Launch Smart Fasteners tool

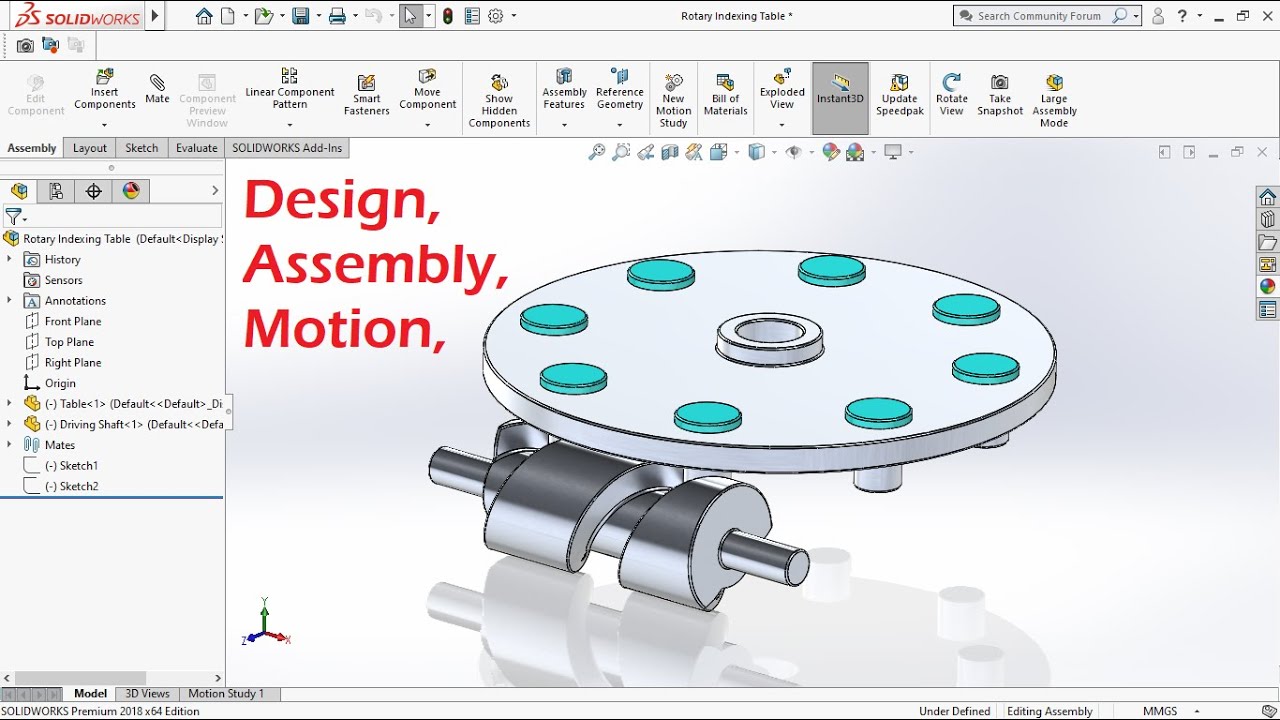(x=367, y=95)
